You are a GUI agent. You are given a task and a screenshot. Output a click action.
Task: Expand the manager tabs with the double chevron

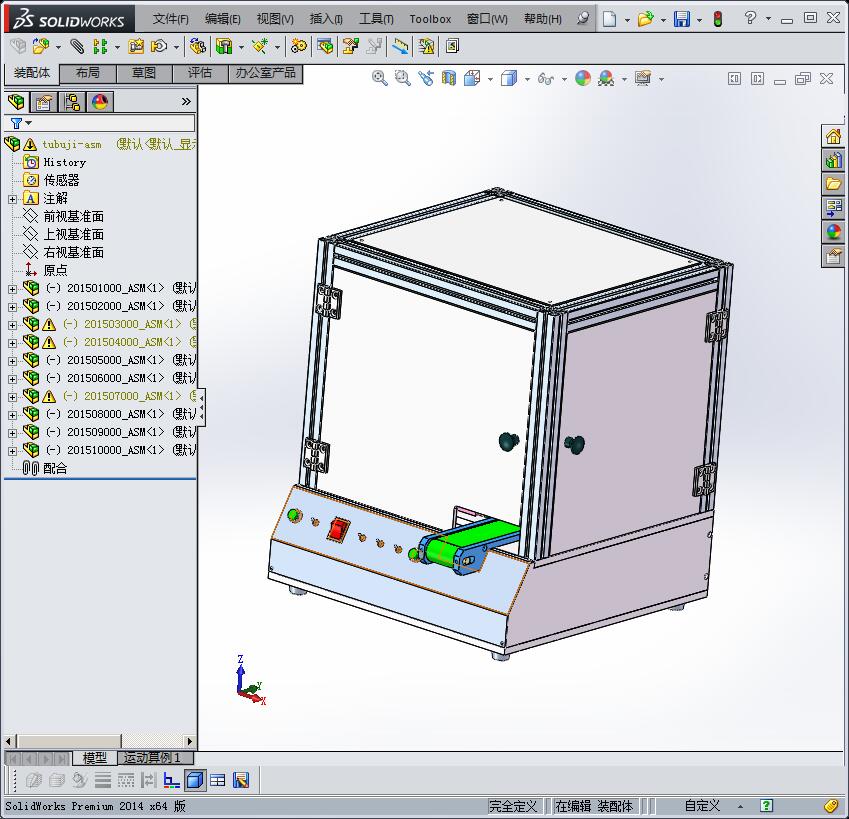click(x=186, y=101)
